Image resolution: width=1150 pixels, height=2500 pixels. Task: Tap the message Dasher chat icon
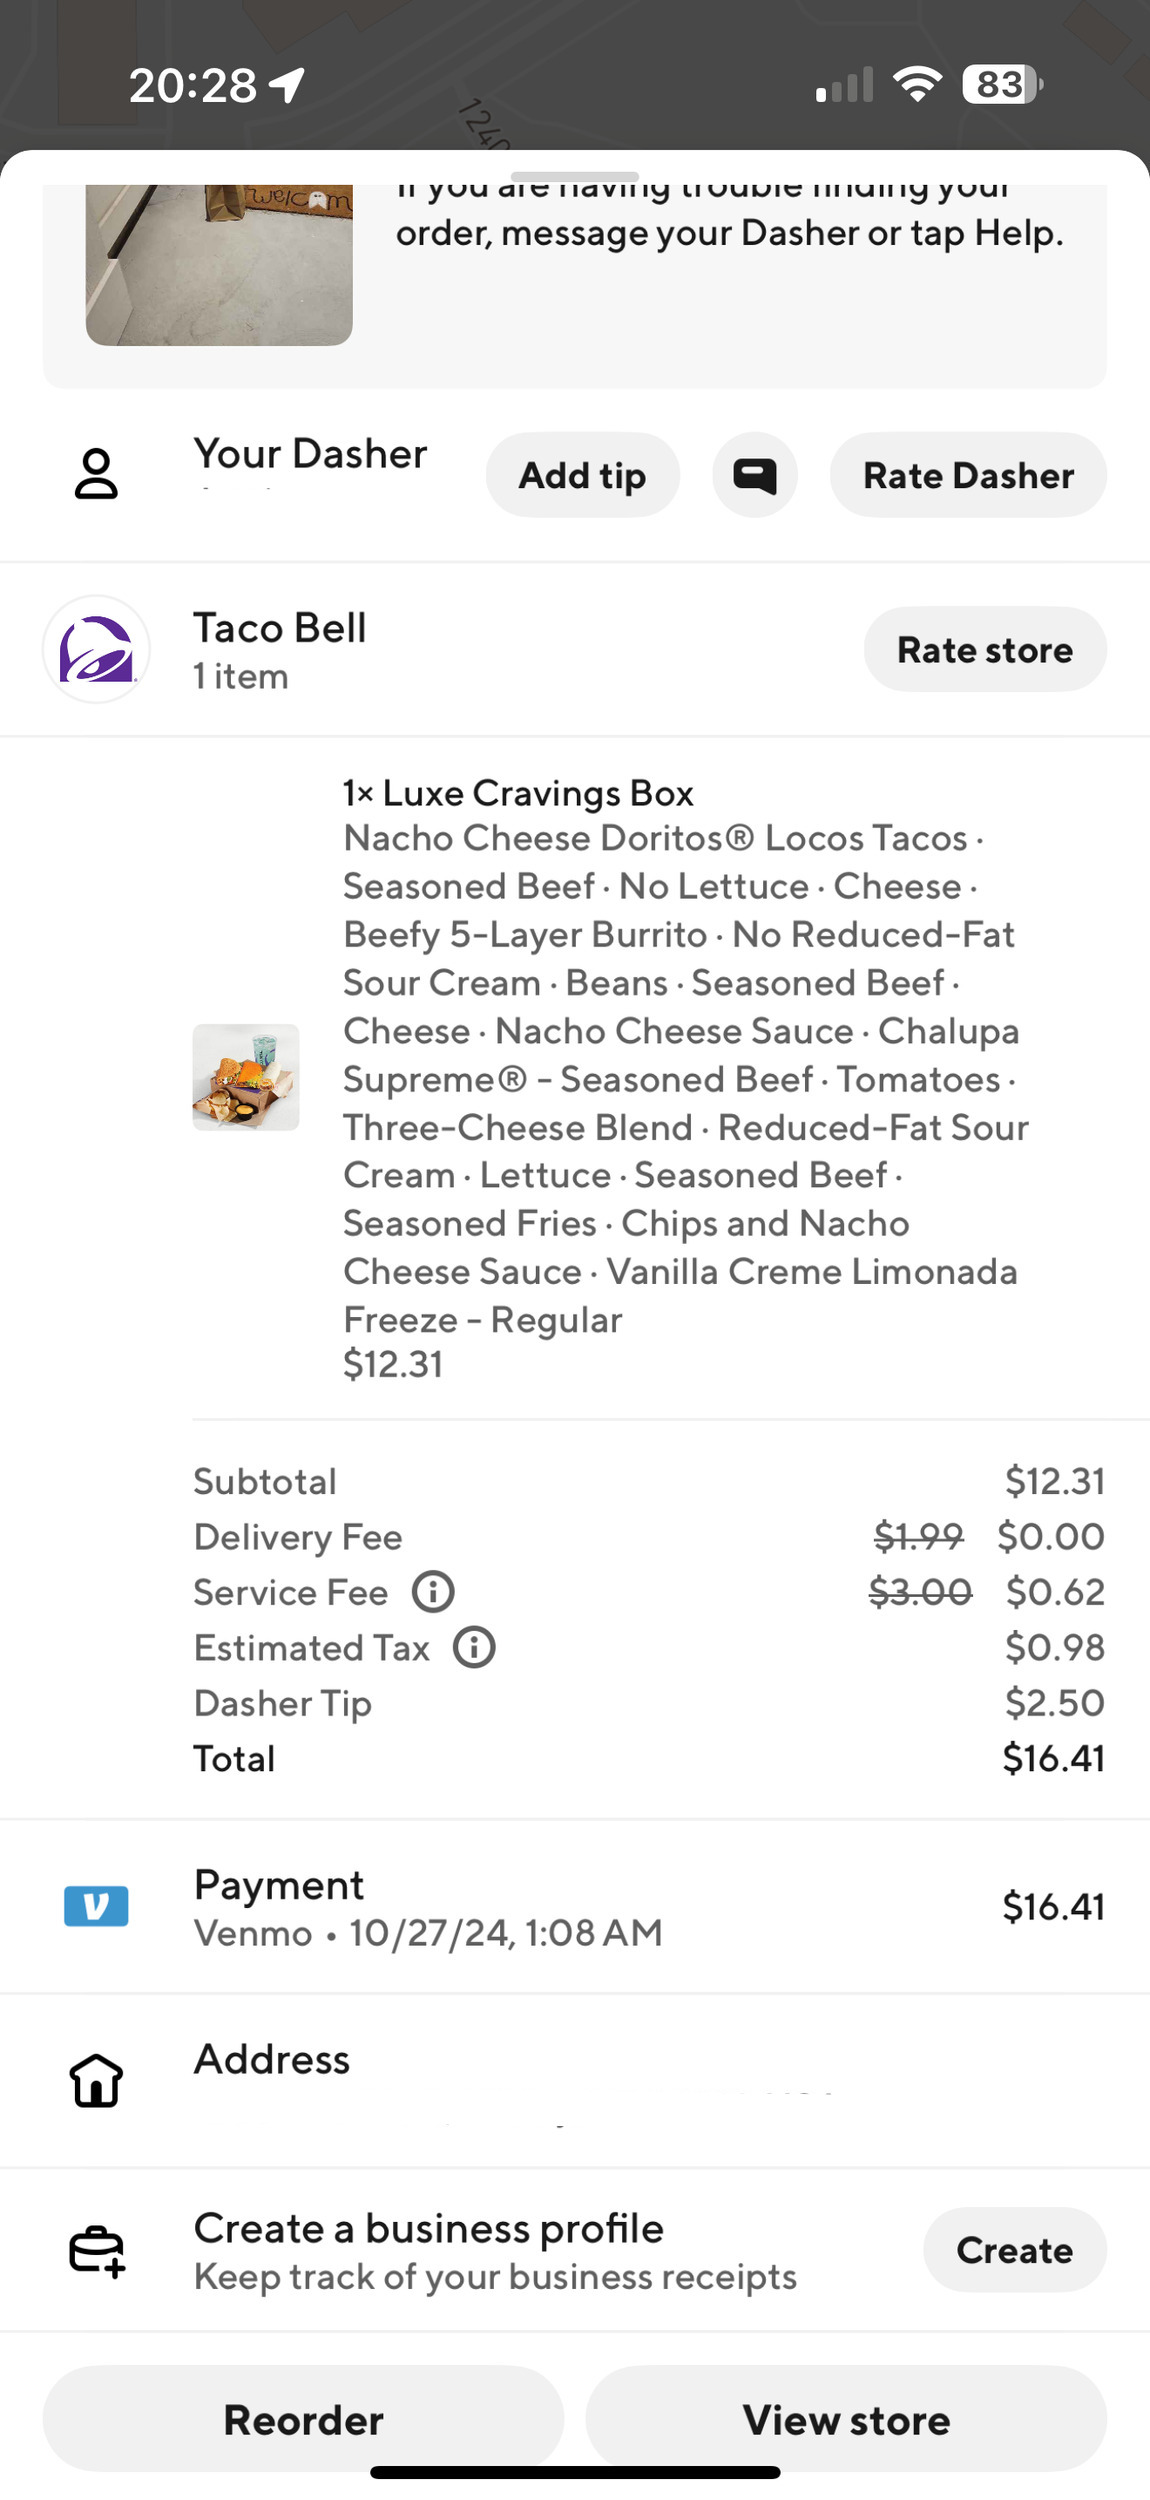755,475
